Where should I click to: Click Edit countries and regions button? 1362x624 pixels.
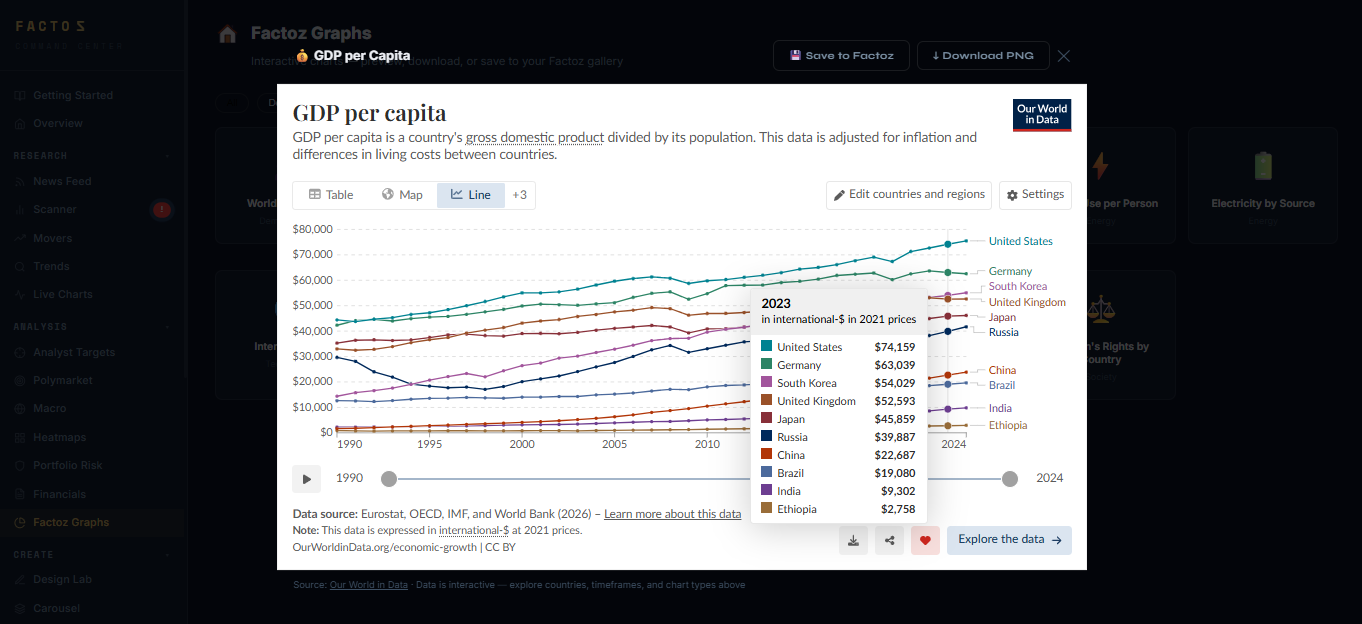coord(909,195)
